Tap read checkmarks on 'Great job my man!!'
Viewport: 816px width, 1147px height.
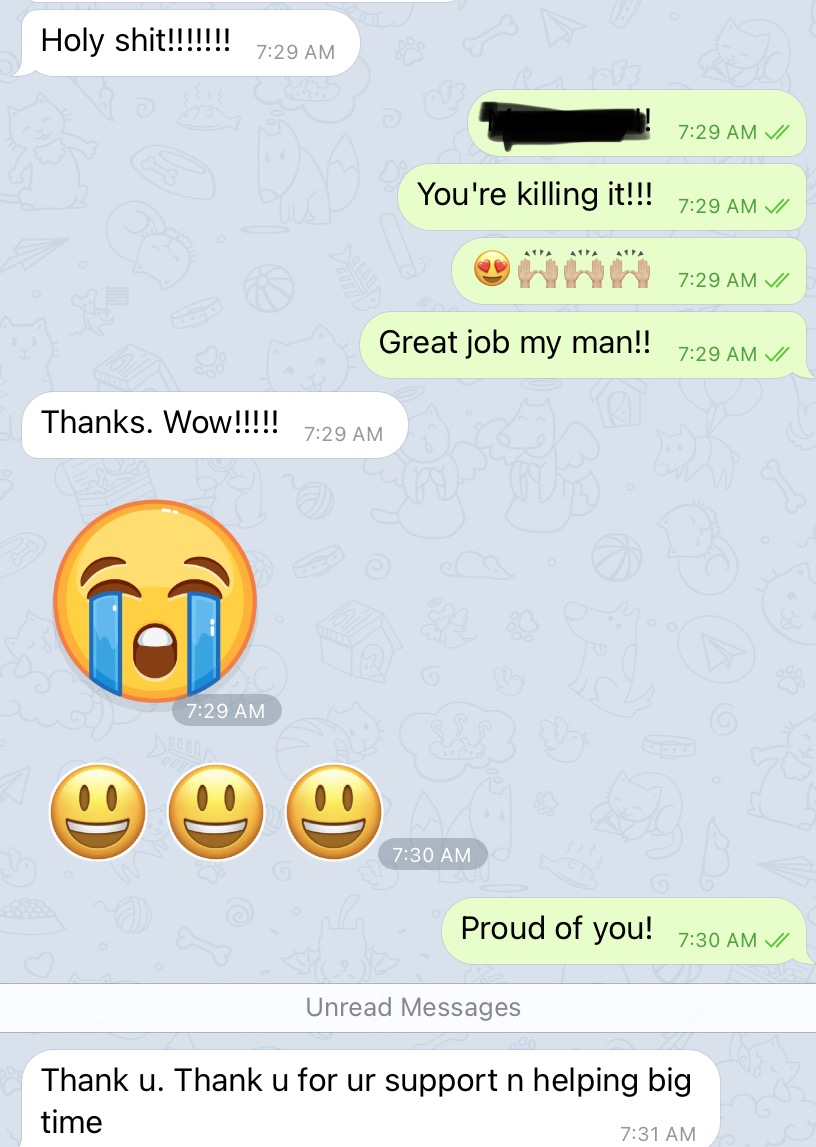click(777, 354)
